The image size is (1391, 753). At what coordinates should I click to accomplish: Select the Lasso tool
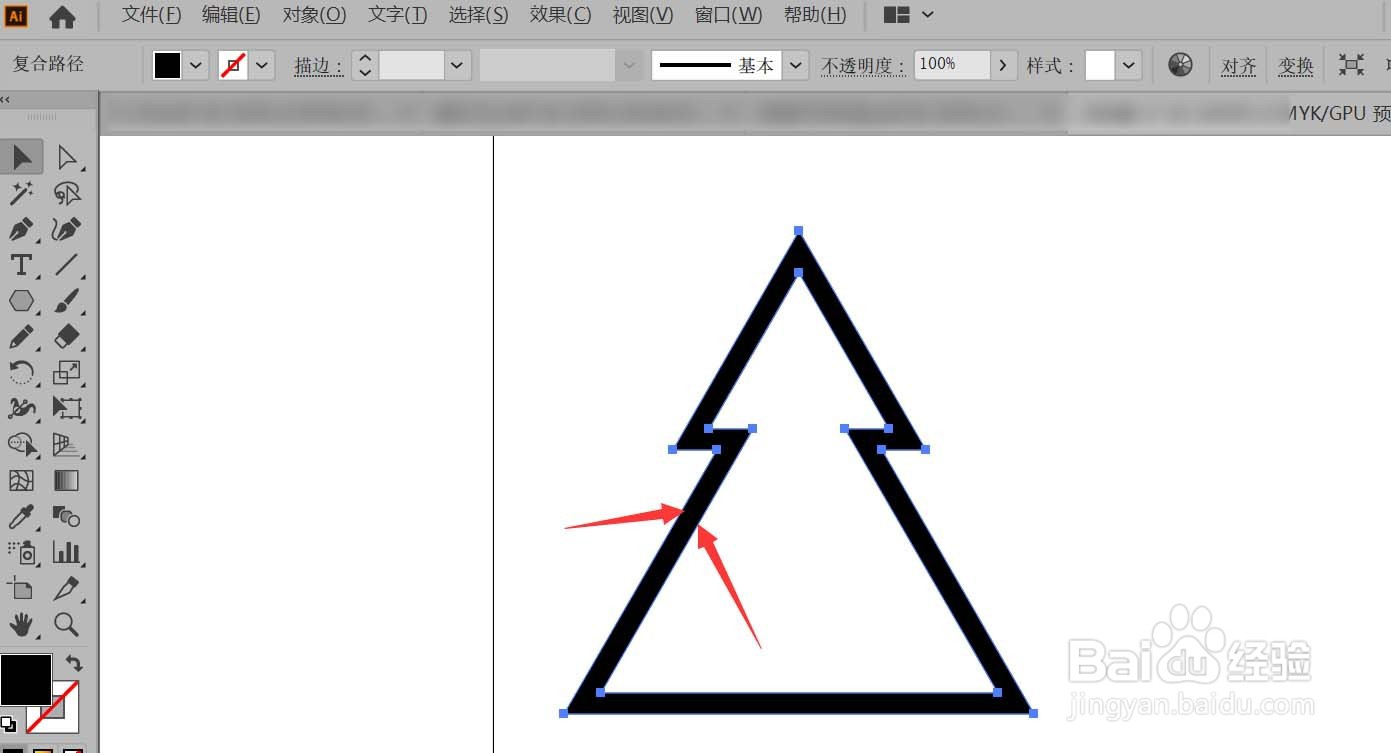click(x=66, y=193)
